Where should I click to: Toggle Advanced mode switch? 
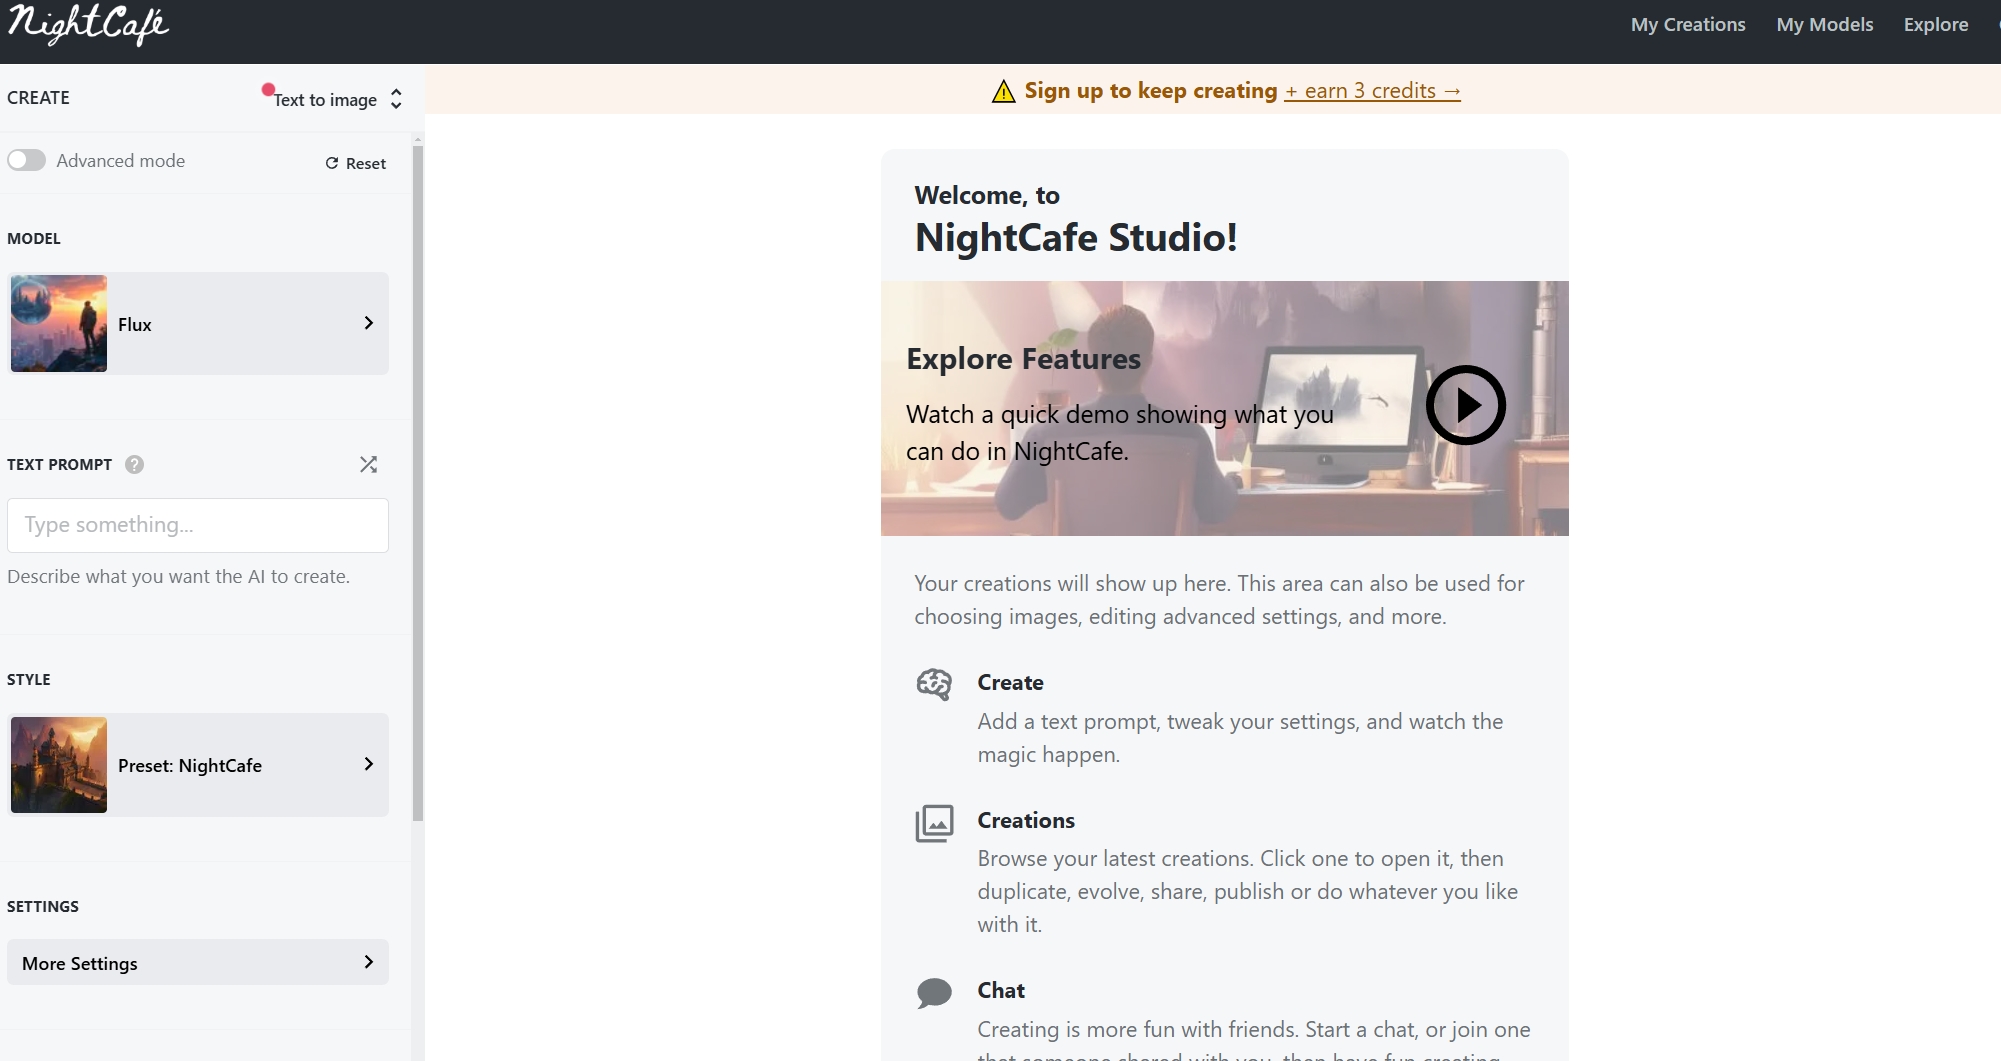point(27,160)
